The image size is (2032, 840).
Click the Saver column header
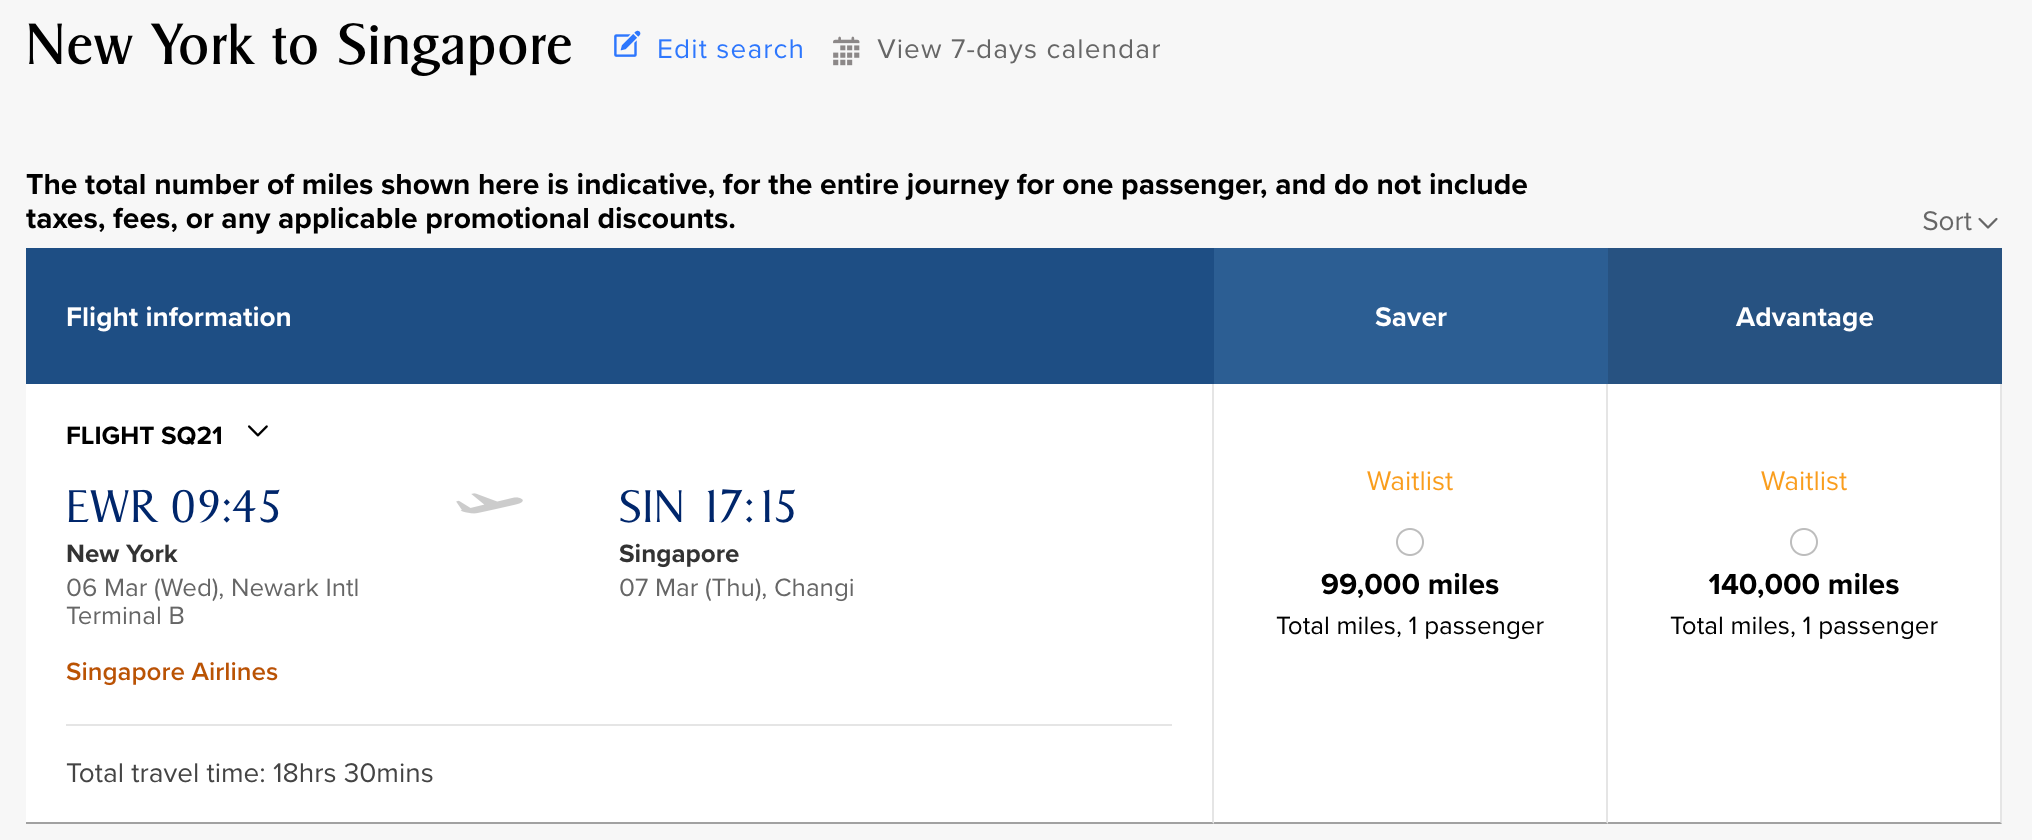pyautogui.click(x=1410, y=317)
